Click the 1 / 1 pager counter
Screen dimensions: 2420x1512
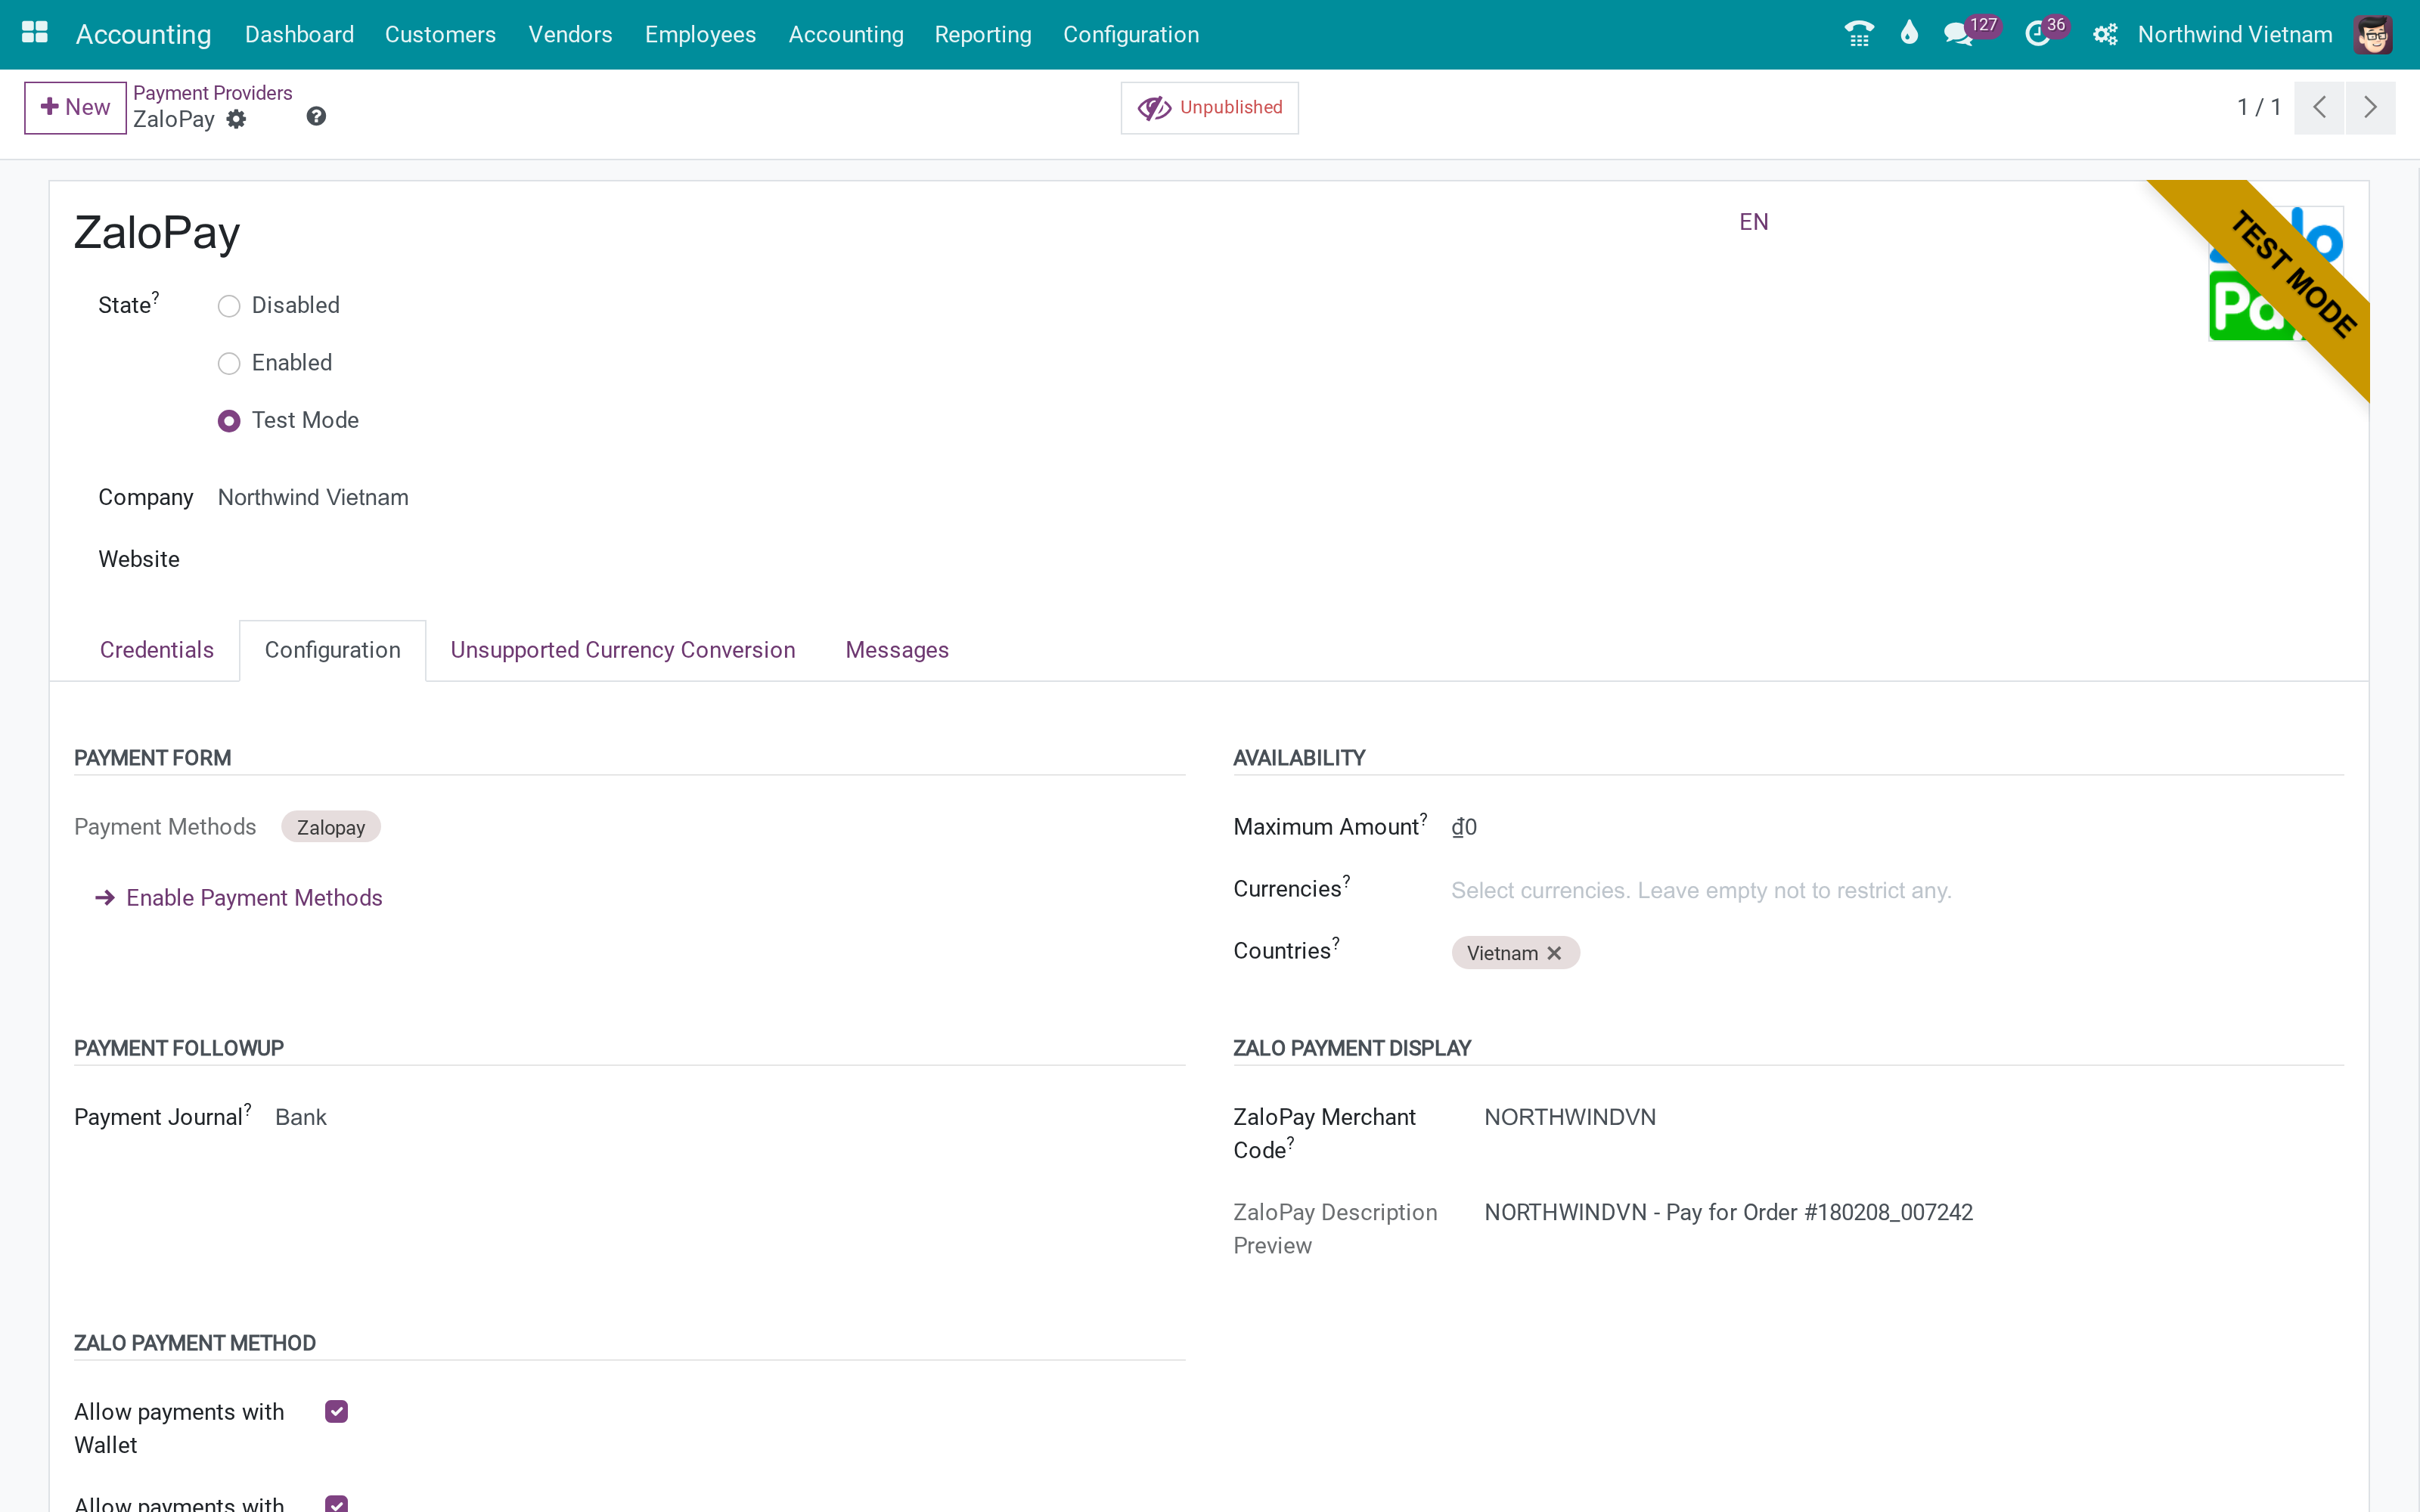[x=2259, y=107]
